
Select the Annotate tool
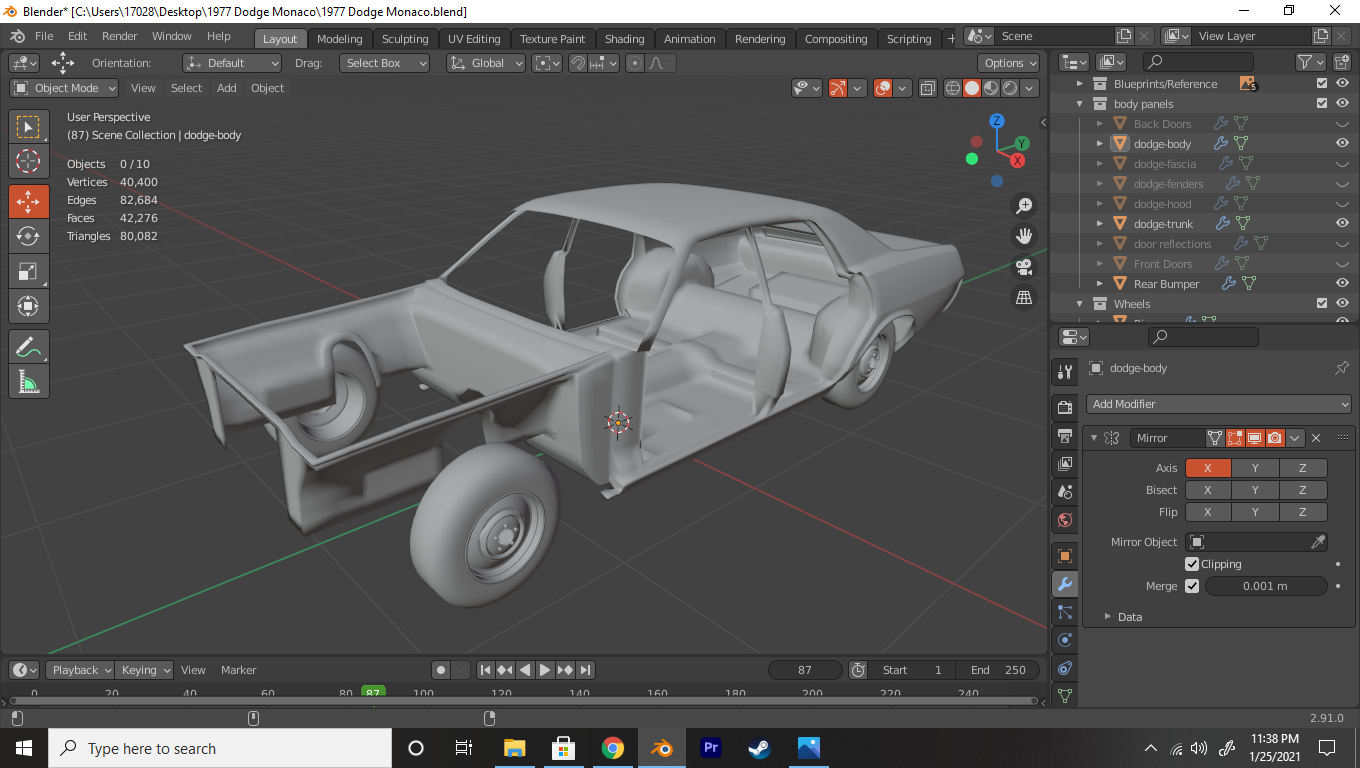pos(28,347)
